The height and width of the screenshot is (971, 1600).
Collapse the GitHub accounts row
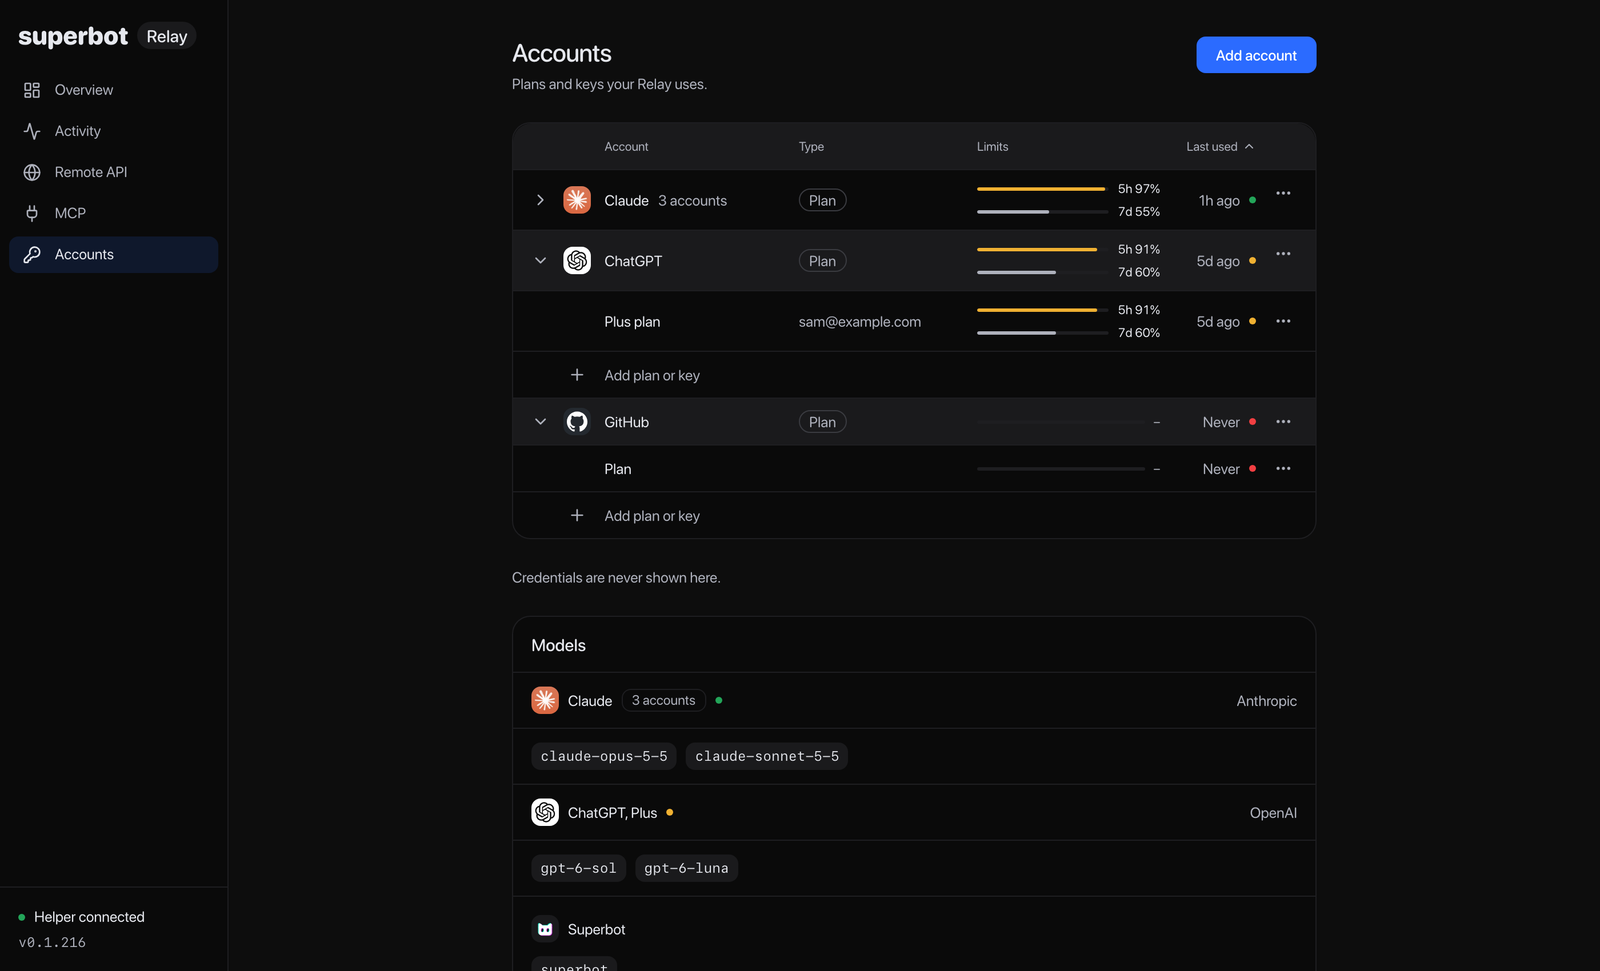(x=540, y=422)
